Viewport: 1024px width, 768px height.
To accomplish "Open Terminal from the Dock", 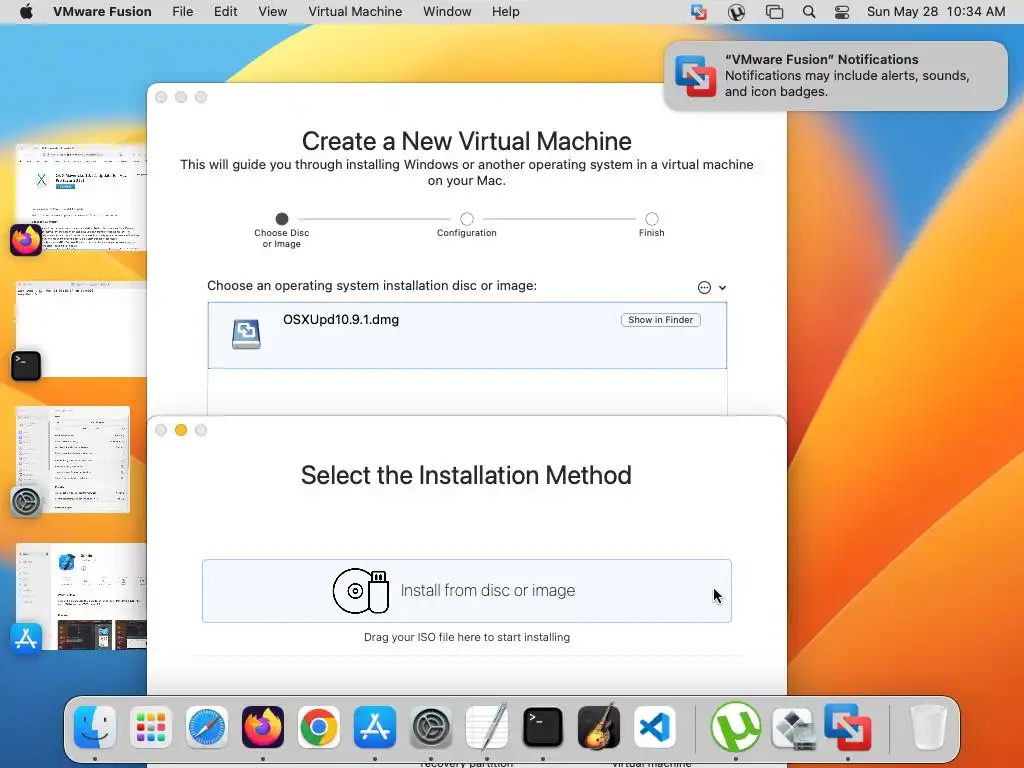I will (543, 727).
